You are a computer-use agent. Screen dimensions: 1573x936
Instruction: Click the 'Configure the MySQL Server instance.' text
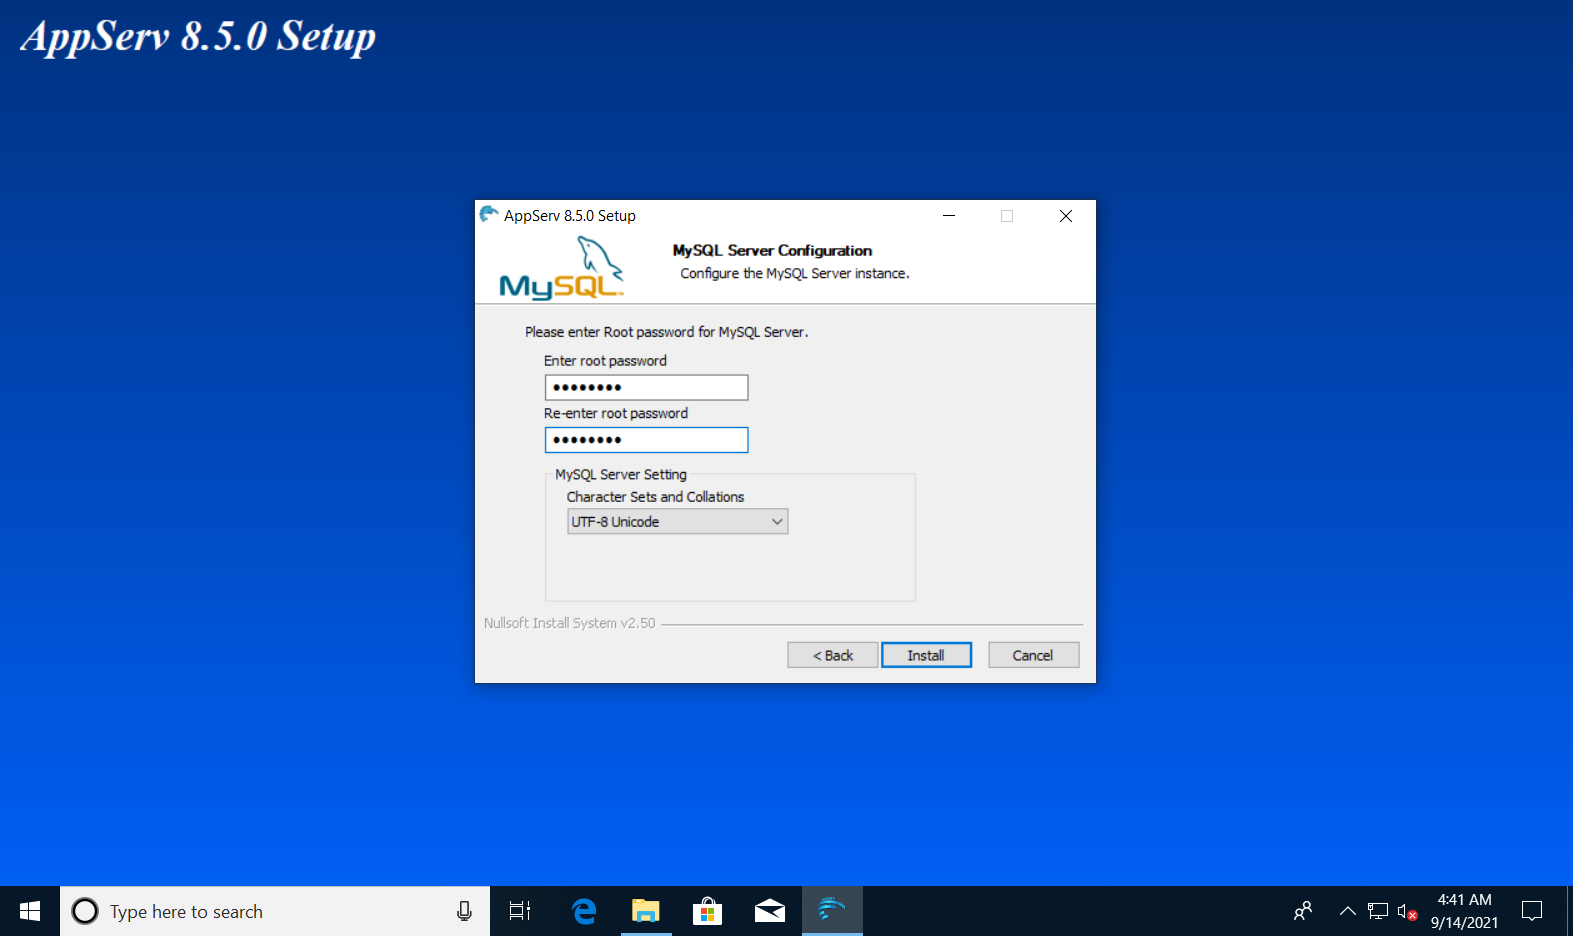[x=795, y=273]
